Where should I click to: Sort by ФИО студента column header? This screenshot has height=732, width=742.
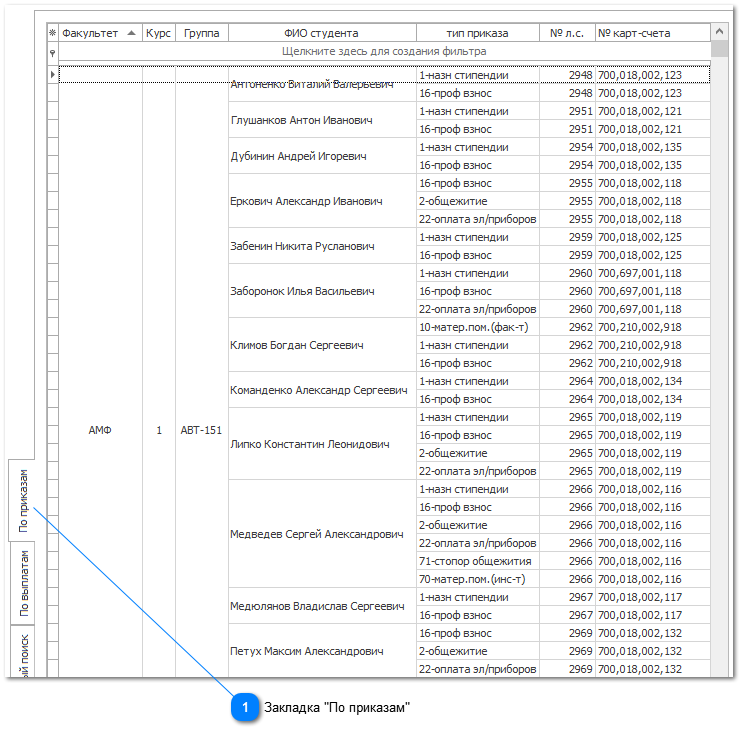322,33
